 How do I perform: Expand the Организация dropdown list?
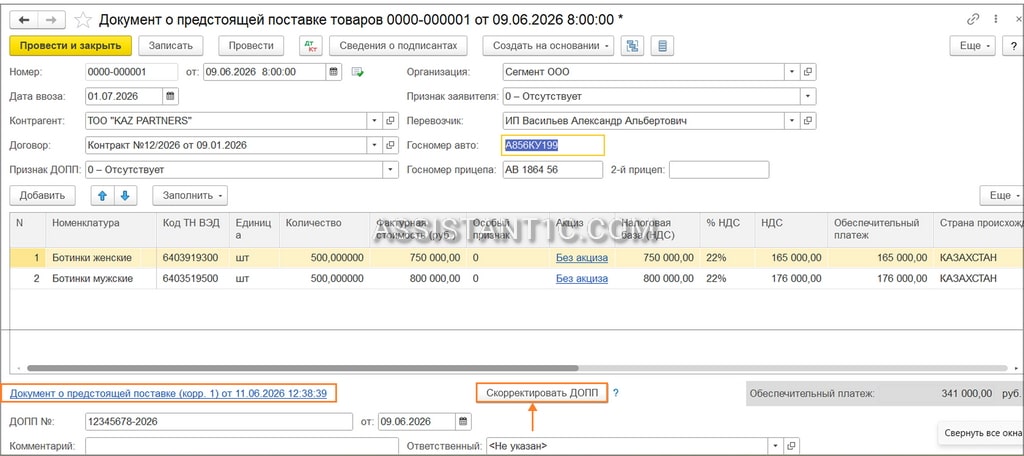[792, 72]
